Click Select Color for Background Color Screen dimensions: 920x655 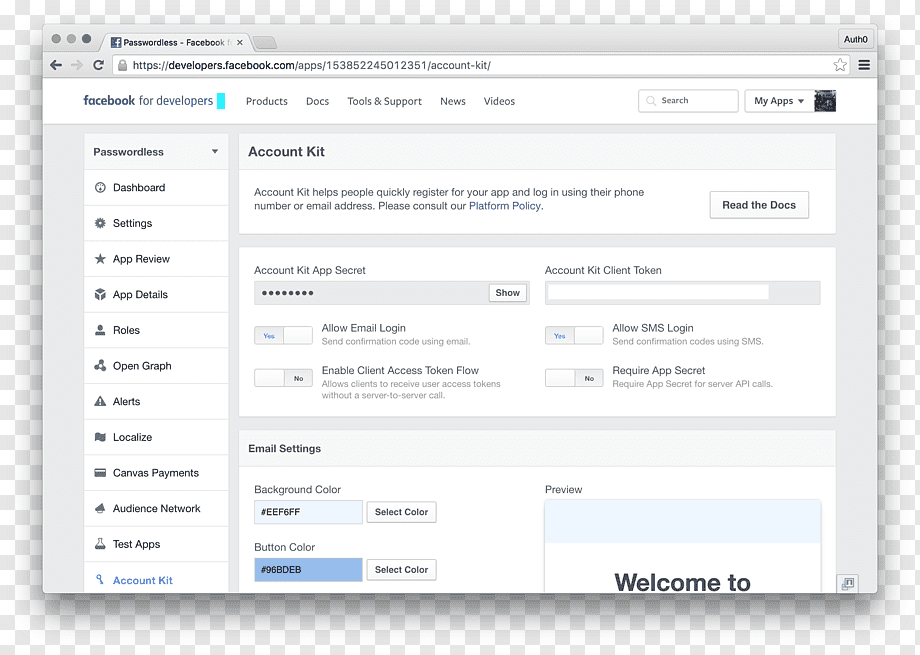click(401, 512)
